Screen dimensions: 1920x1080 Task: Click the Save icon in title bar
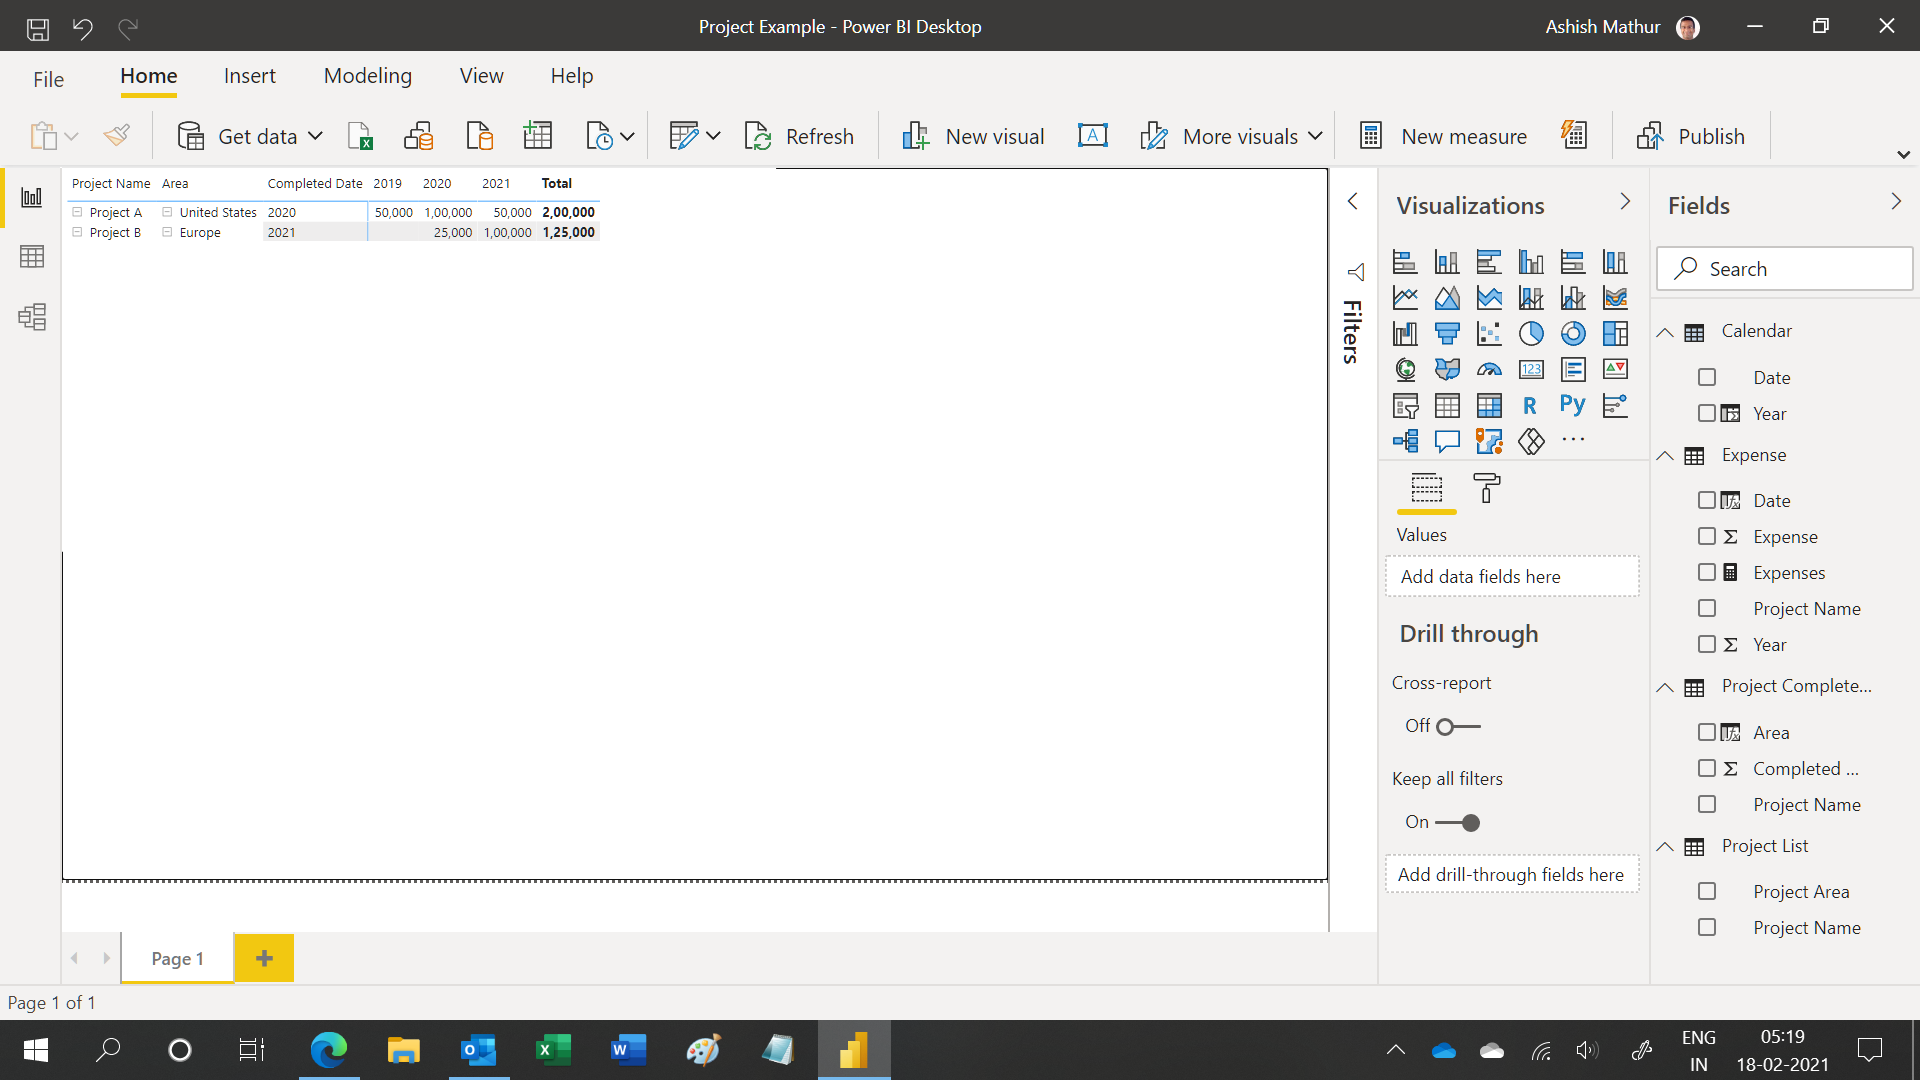38,27
